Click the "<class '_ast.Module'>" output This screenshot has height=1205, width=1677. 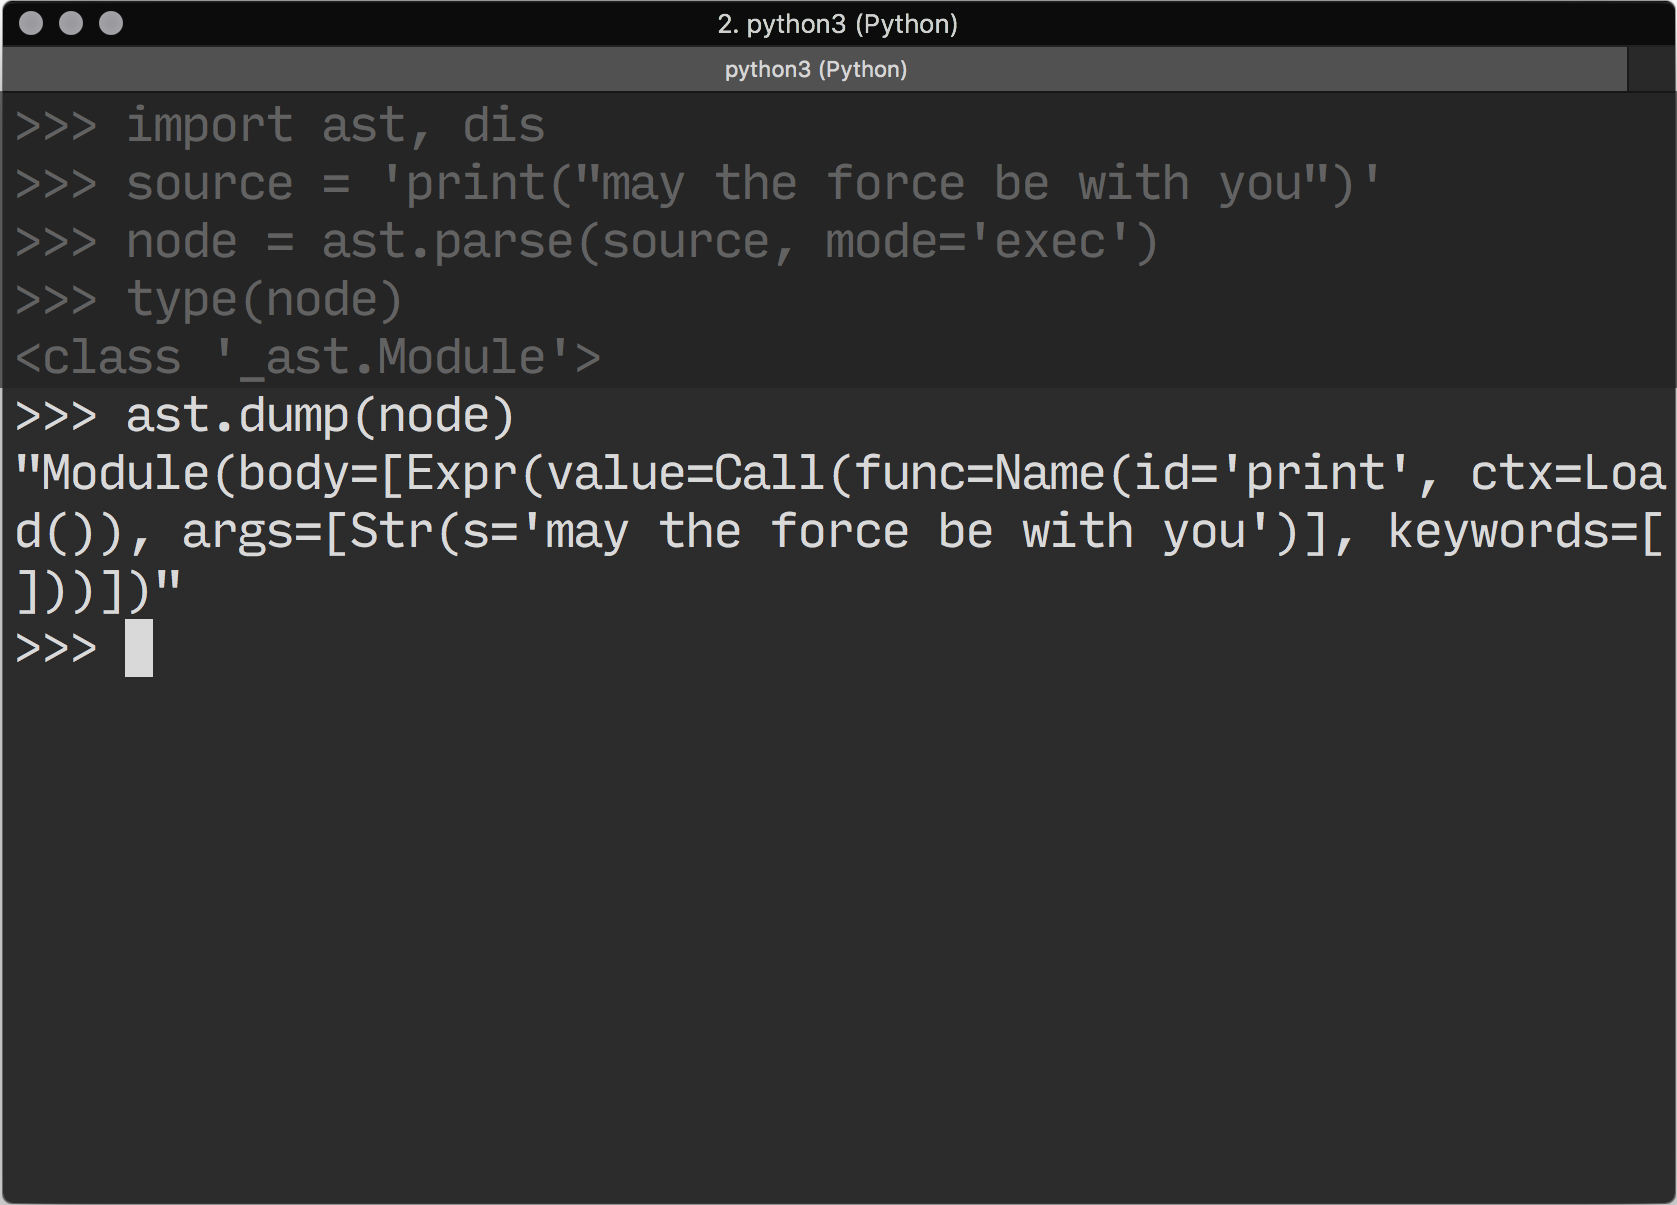(308, 358)
